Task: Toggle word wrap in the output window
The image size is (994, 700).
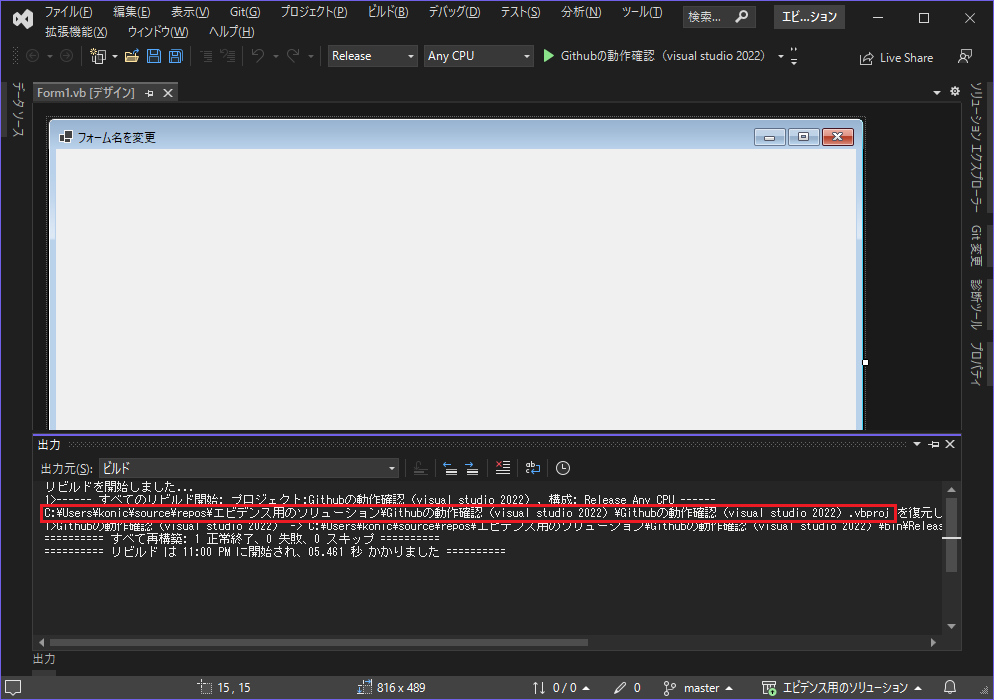Action: pos(532,467)
